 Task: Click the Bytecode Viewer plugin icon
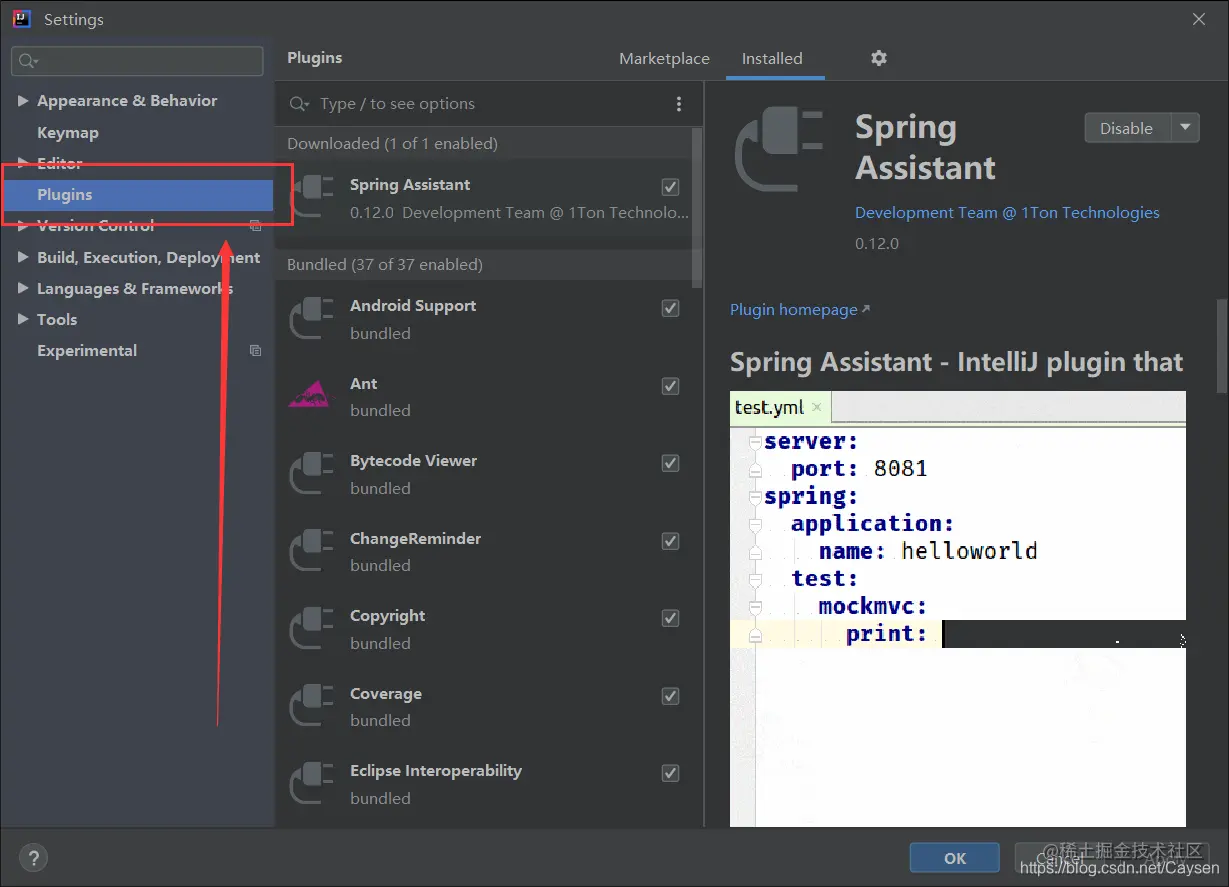[312, 474]
